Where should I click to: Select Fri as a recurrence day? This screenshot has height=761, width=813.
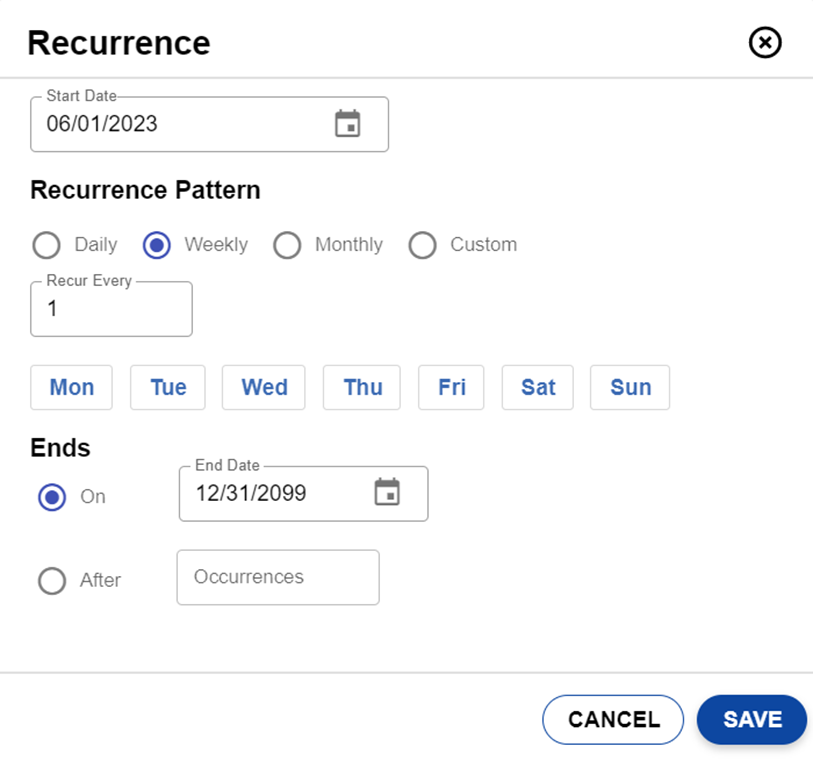click(451, 388)
